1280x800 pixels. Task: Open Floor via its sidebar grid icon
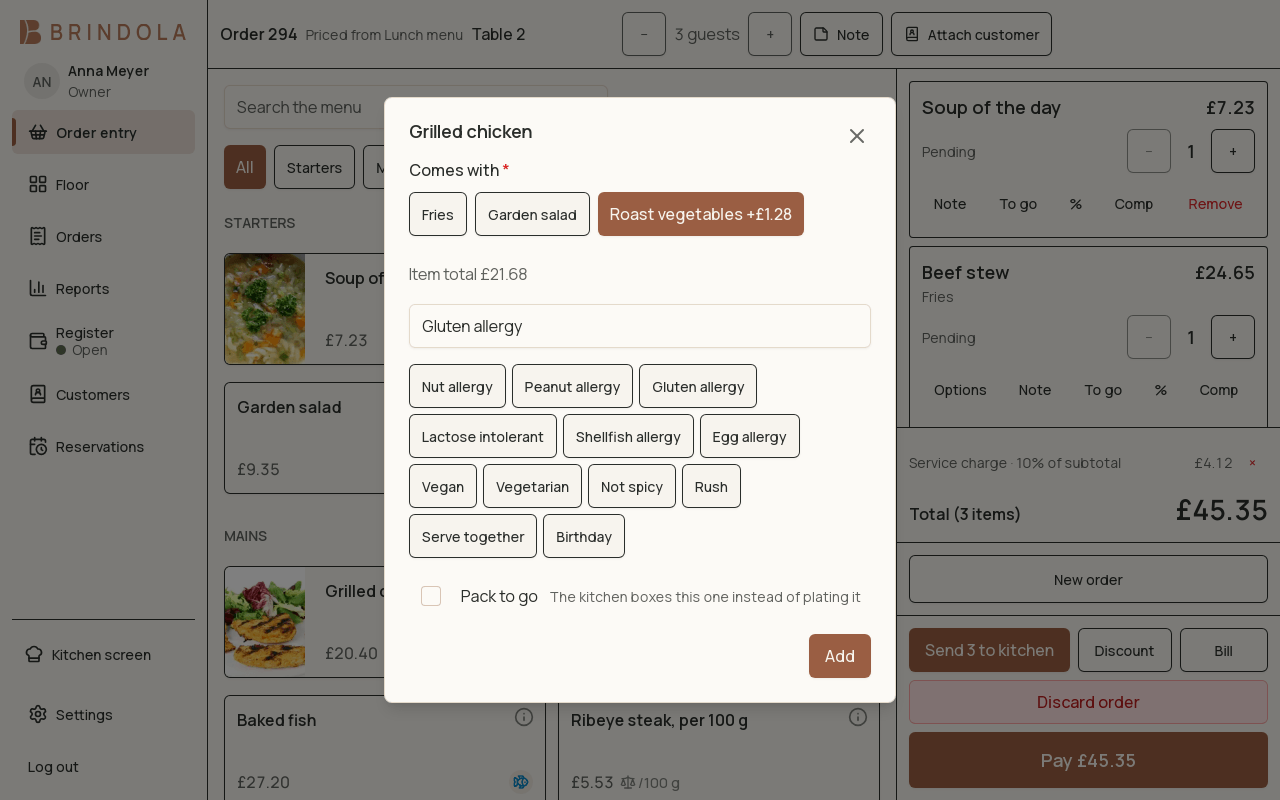[38, 184]
